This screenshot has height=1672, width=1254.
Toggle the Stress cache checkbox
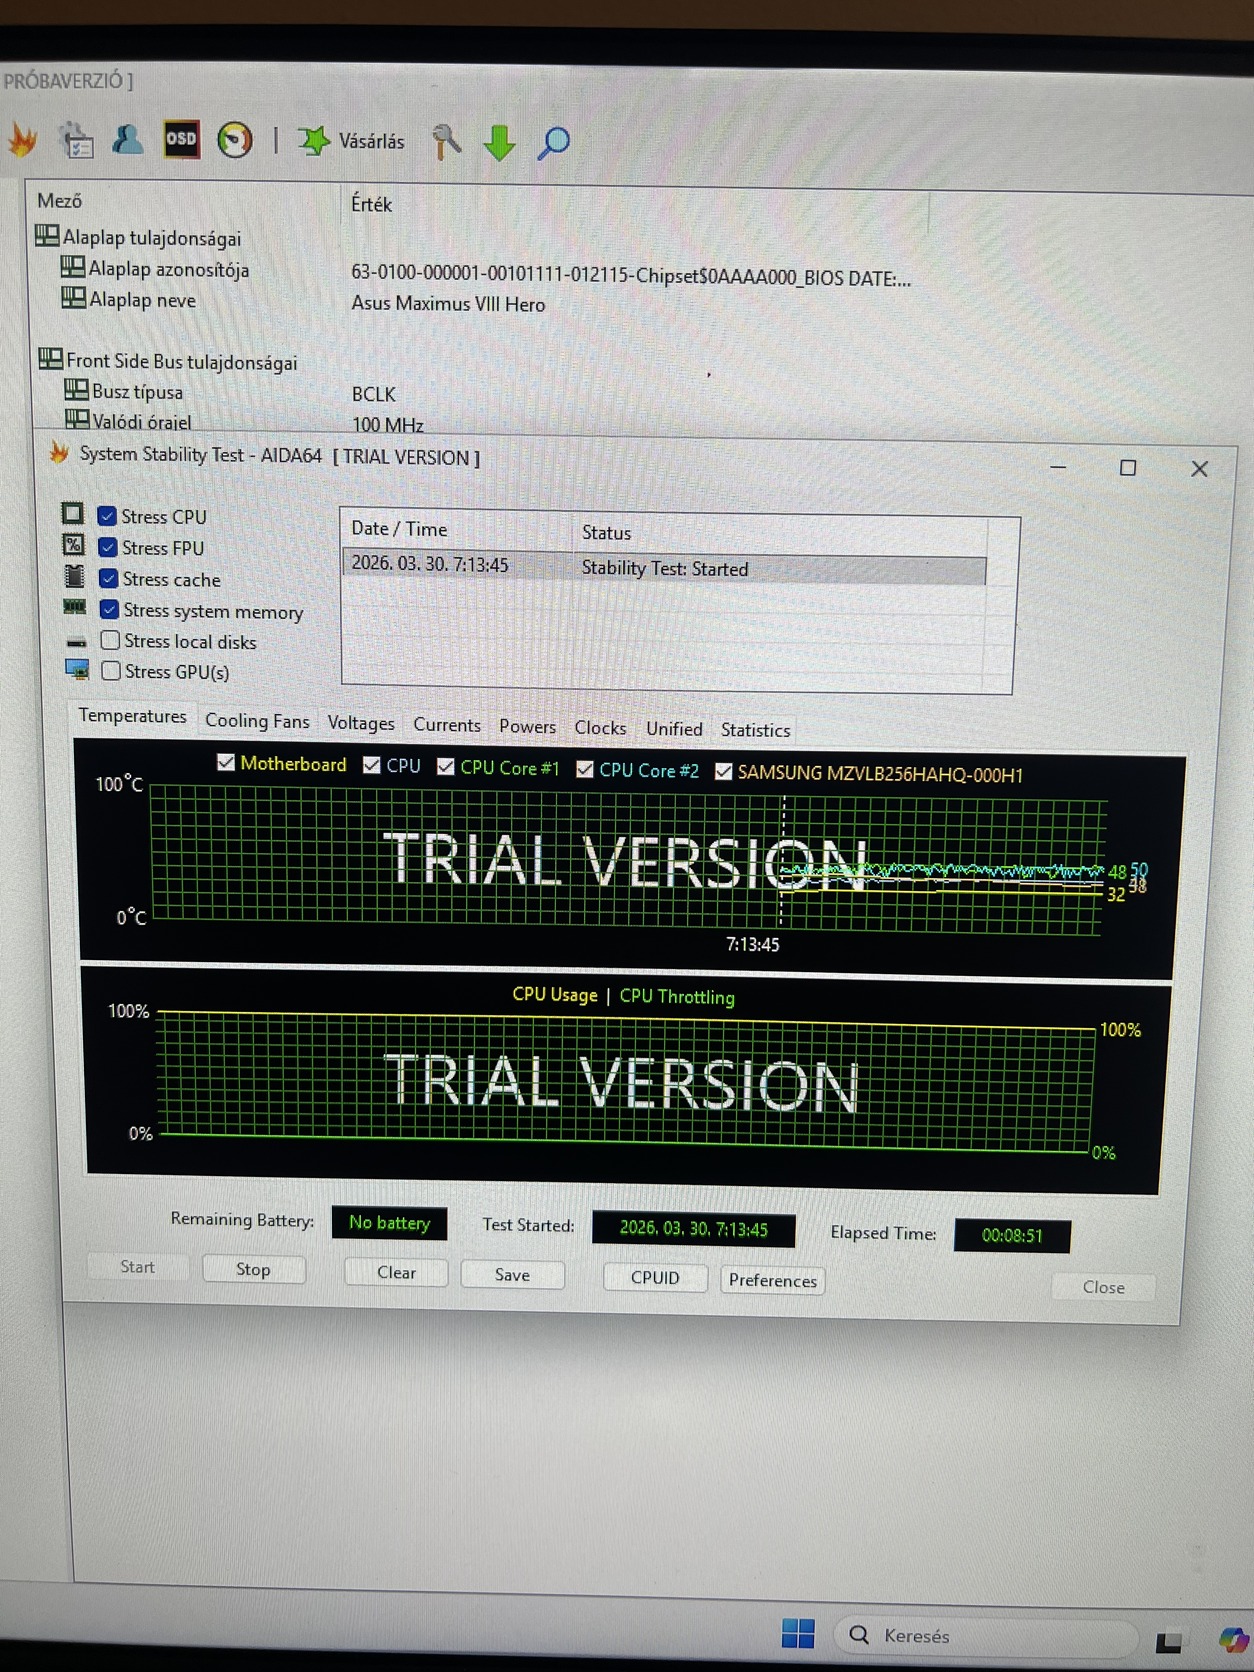[x=109, y=578]
